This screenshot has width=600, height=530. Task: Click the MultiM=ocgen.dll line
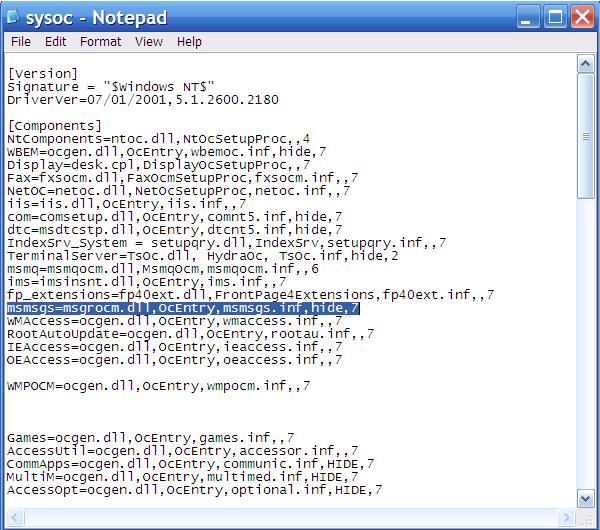tap(183, 477)
